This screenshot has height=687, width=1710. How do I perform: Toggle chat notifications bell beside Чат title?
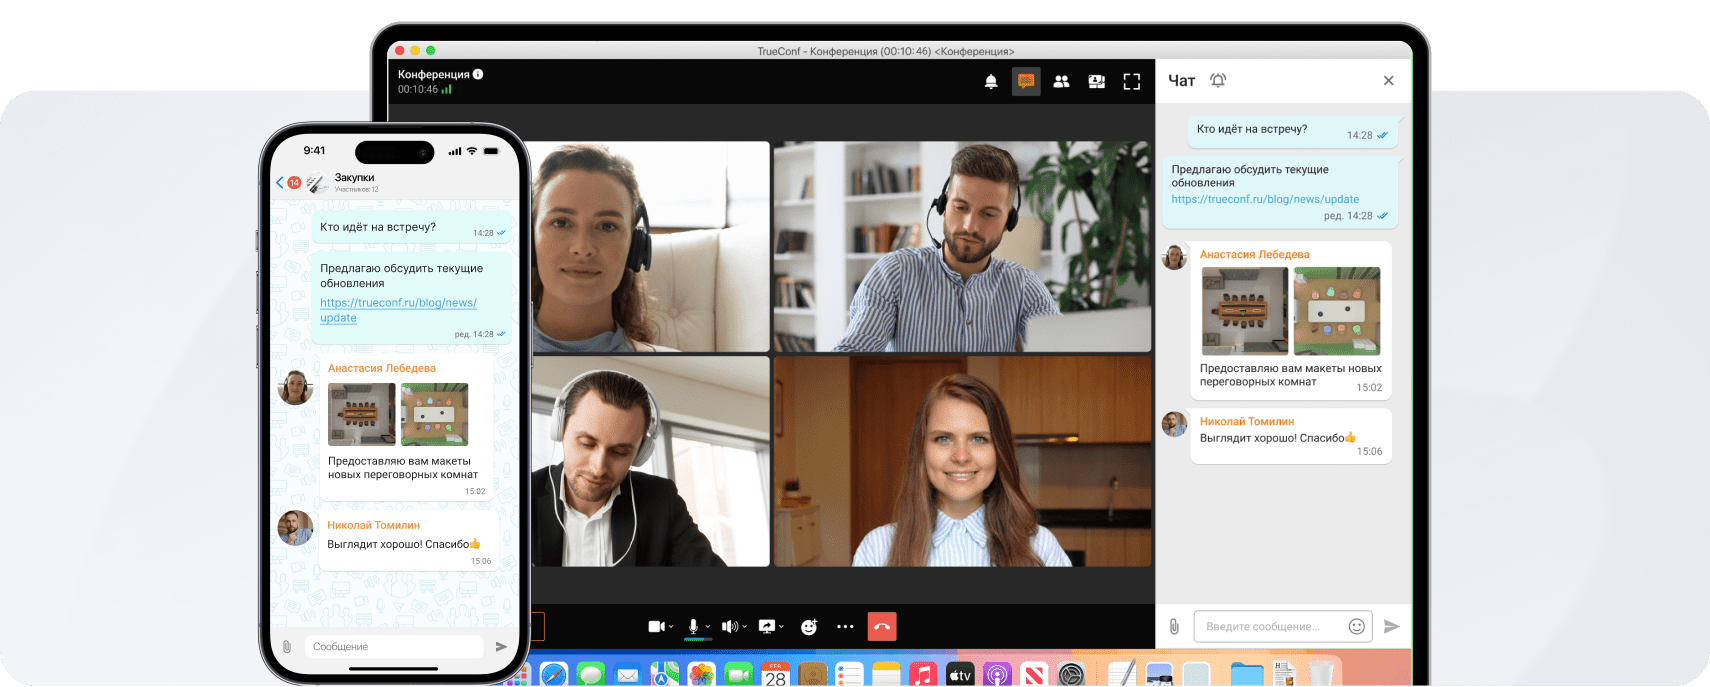[1218, 81]
